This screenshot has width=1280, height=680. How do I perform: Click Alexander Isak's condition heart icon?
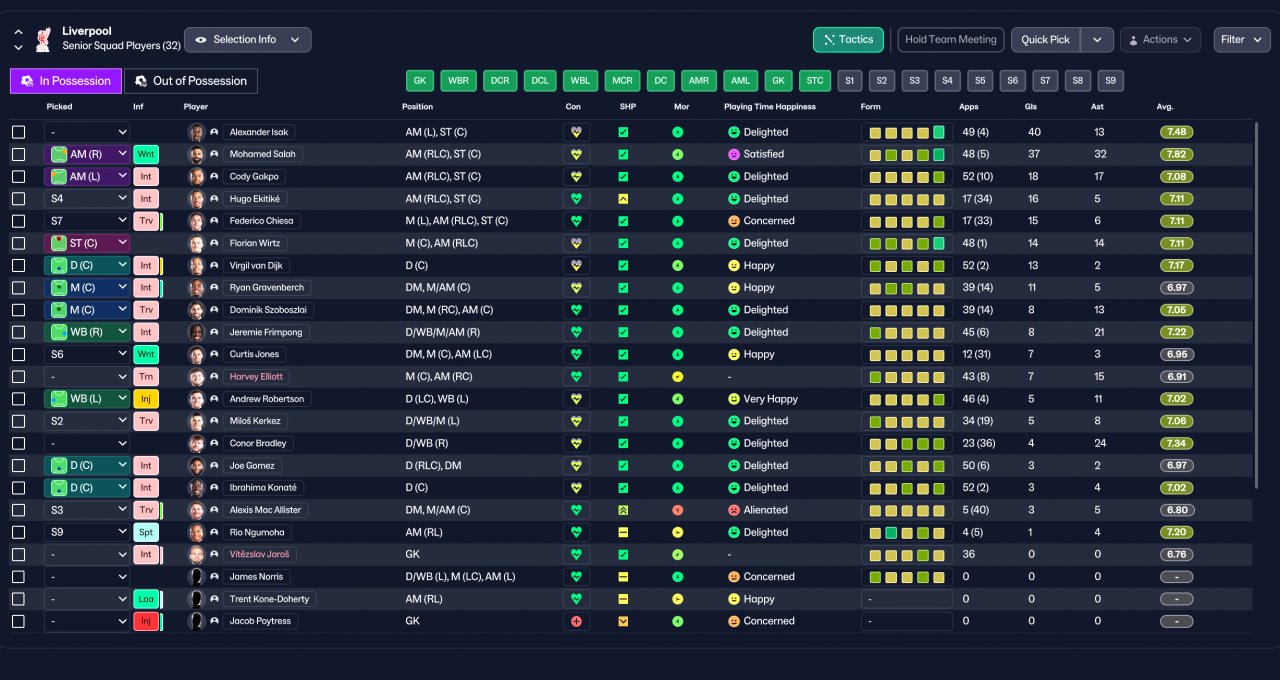coord(576,132)
